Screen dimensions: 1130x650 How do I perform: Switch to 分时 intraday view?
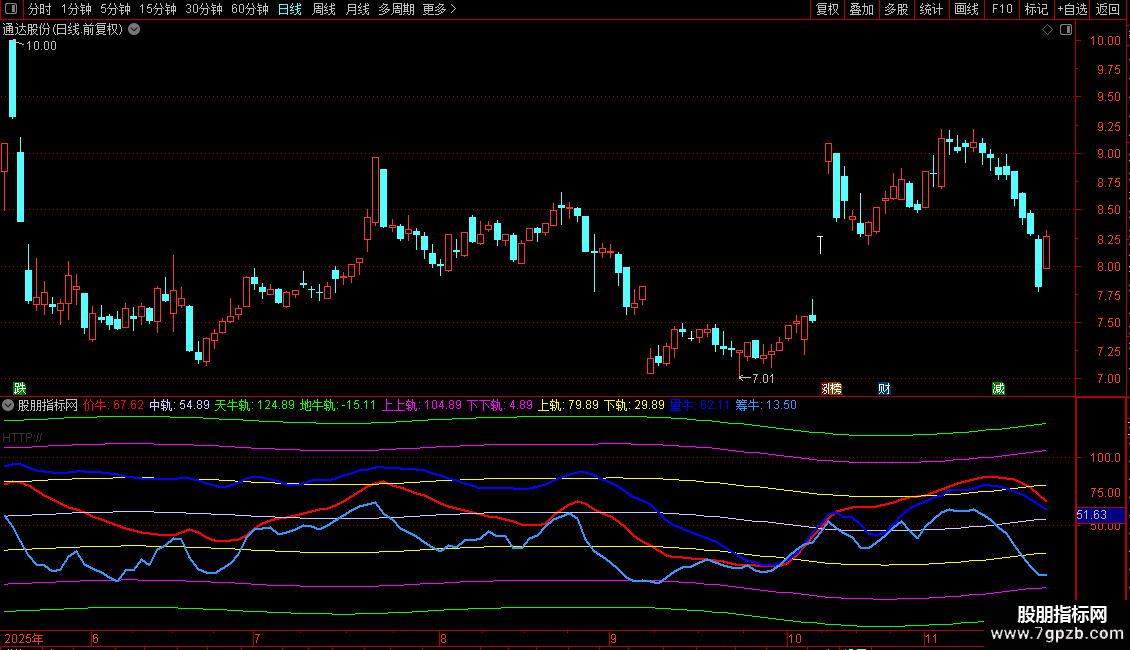point(39,10)
